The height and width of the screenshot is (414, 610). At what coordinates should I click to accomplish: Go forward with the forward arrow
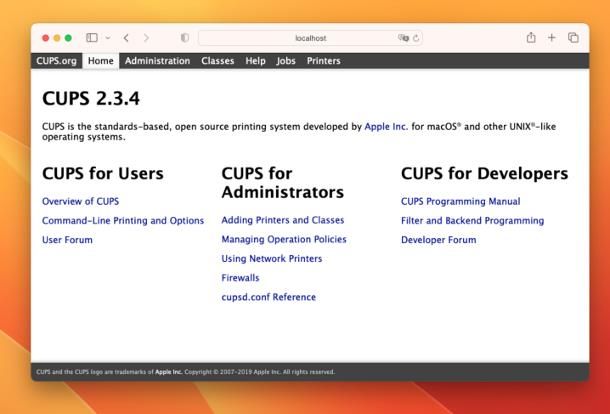[146, 38]
